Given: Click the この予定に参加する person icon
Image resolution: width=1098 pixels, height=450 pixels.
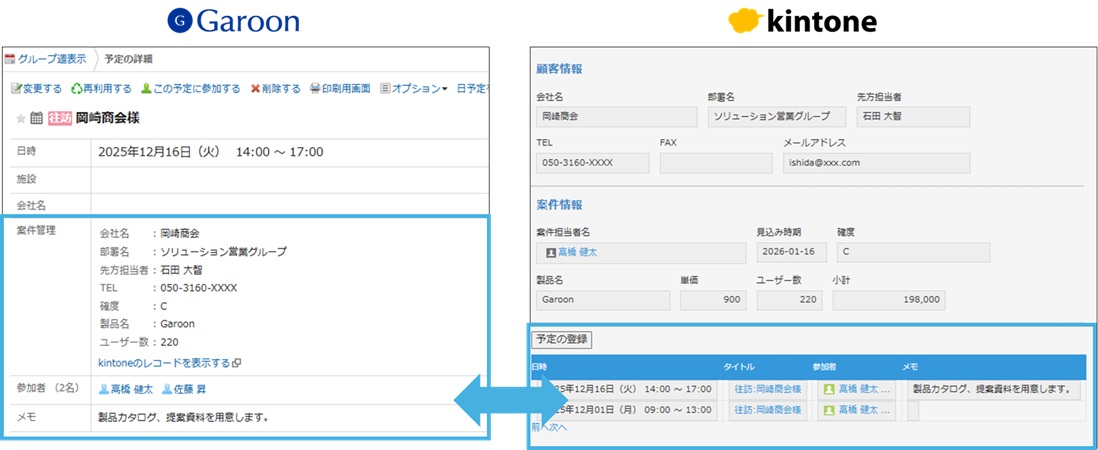Looking at the screenshot, I should coord(146,89).
